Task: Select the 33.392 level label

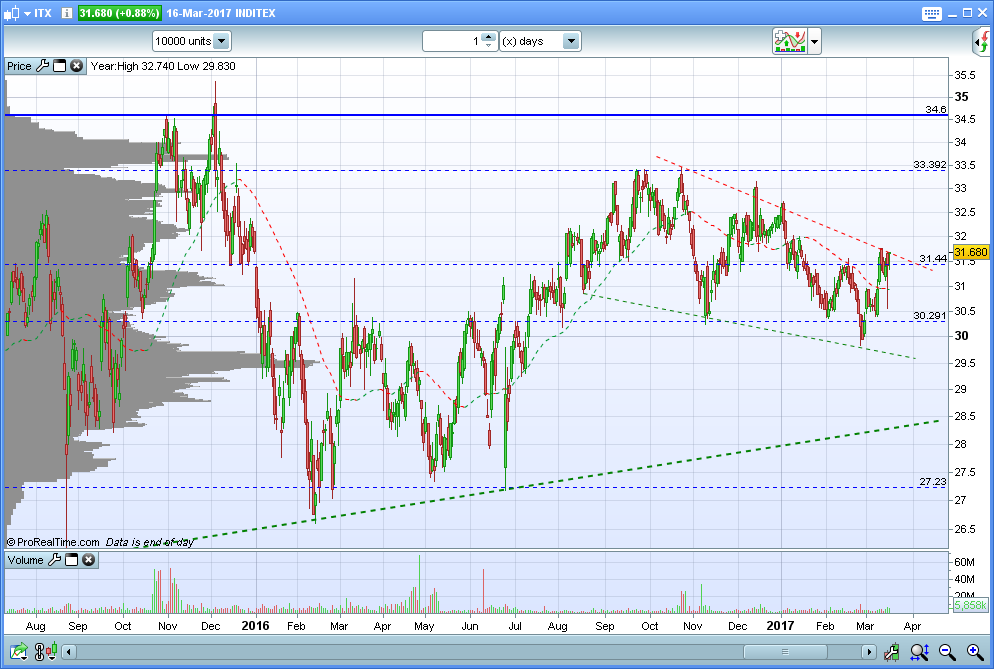Action: 930,165
